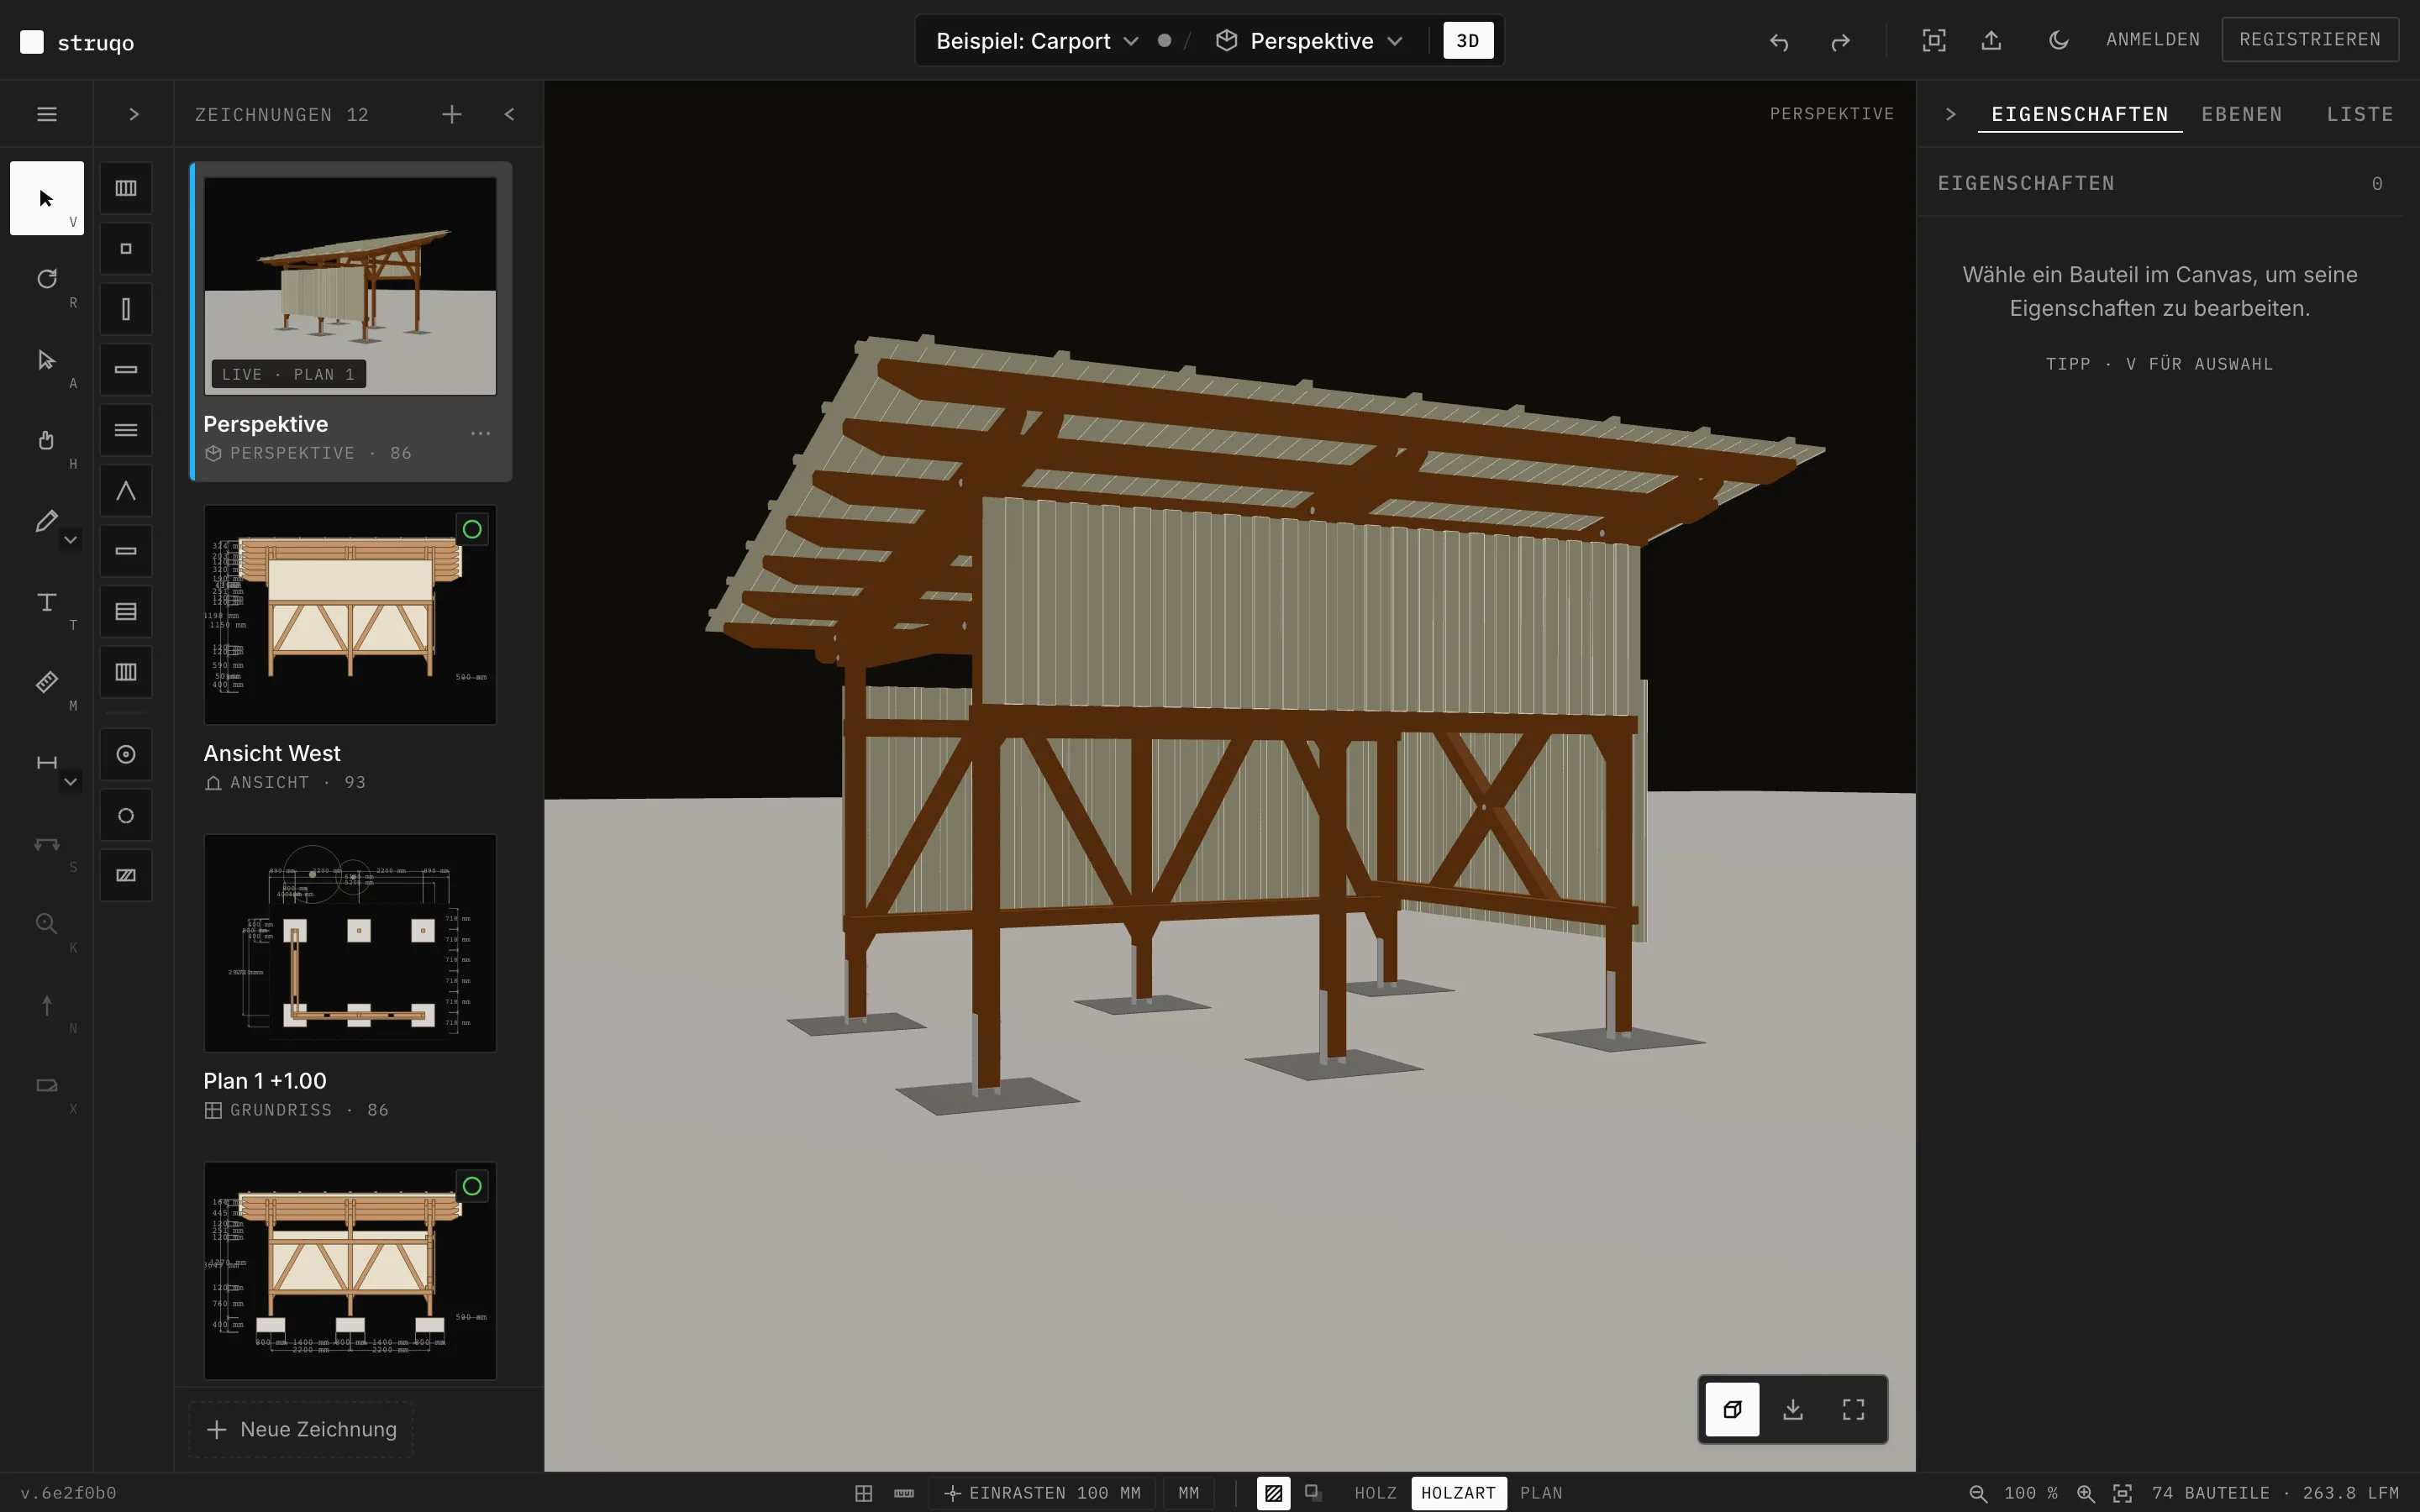The height and width of the screenshot is (1512, 2420).
Task: Toggle the ruler display in status bar
Action: click(904, 1493)
